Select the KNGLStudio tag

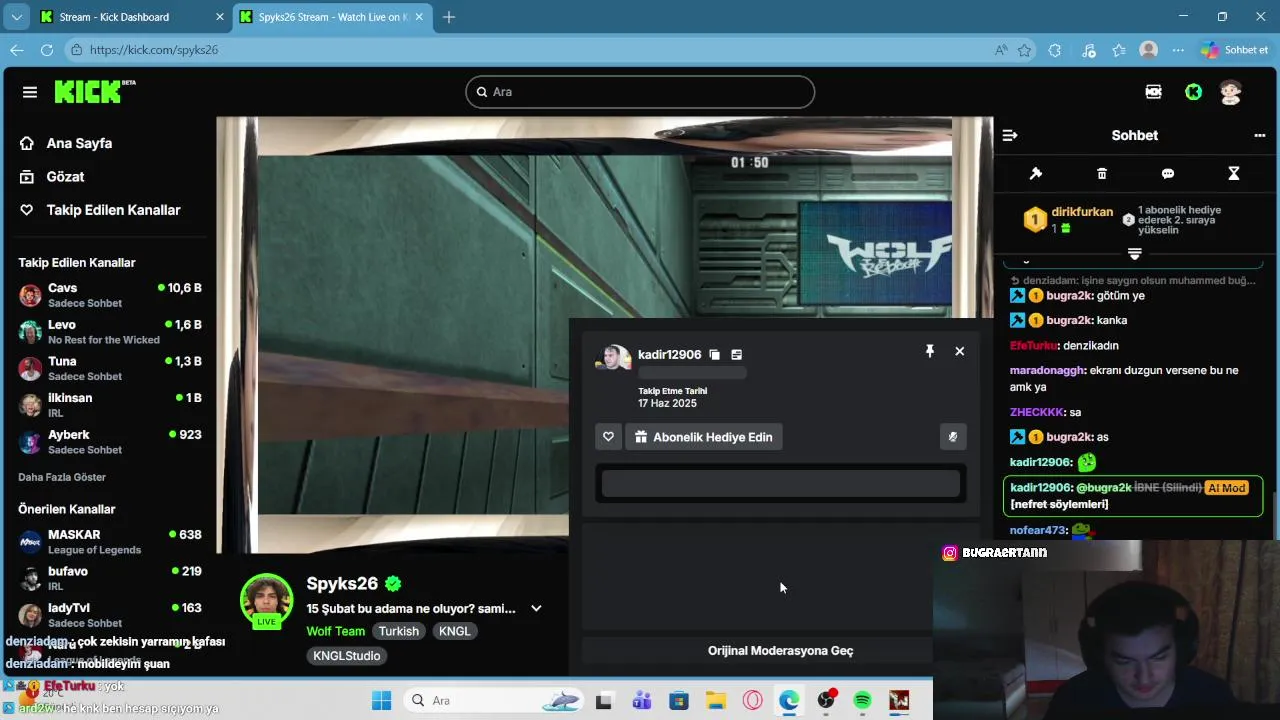(x=347, y=656)
